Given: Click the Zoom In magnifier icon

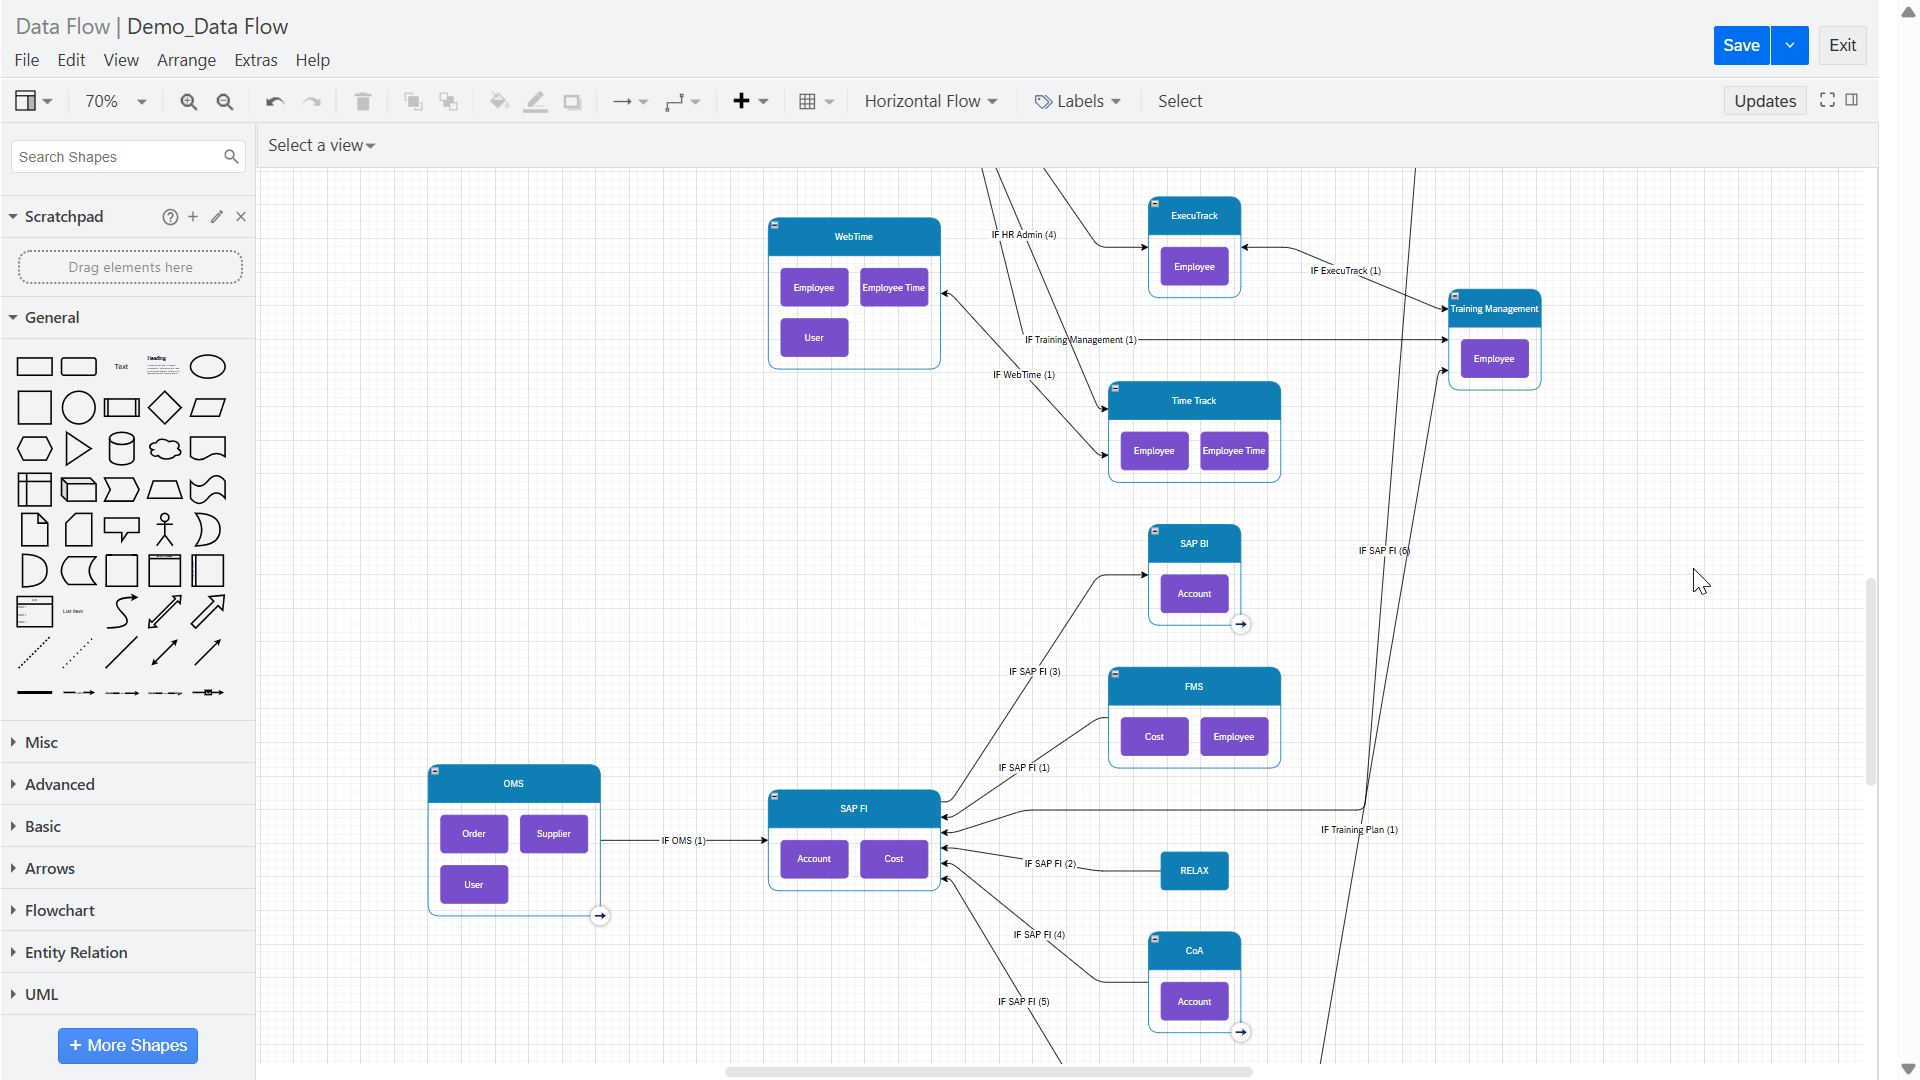Looking at the screenshot, I should (188, 102).
